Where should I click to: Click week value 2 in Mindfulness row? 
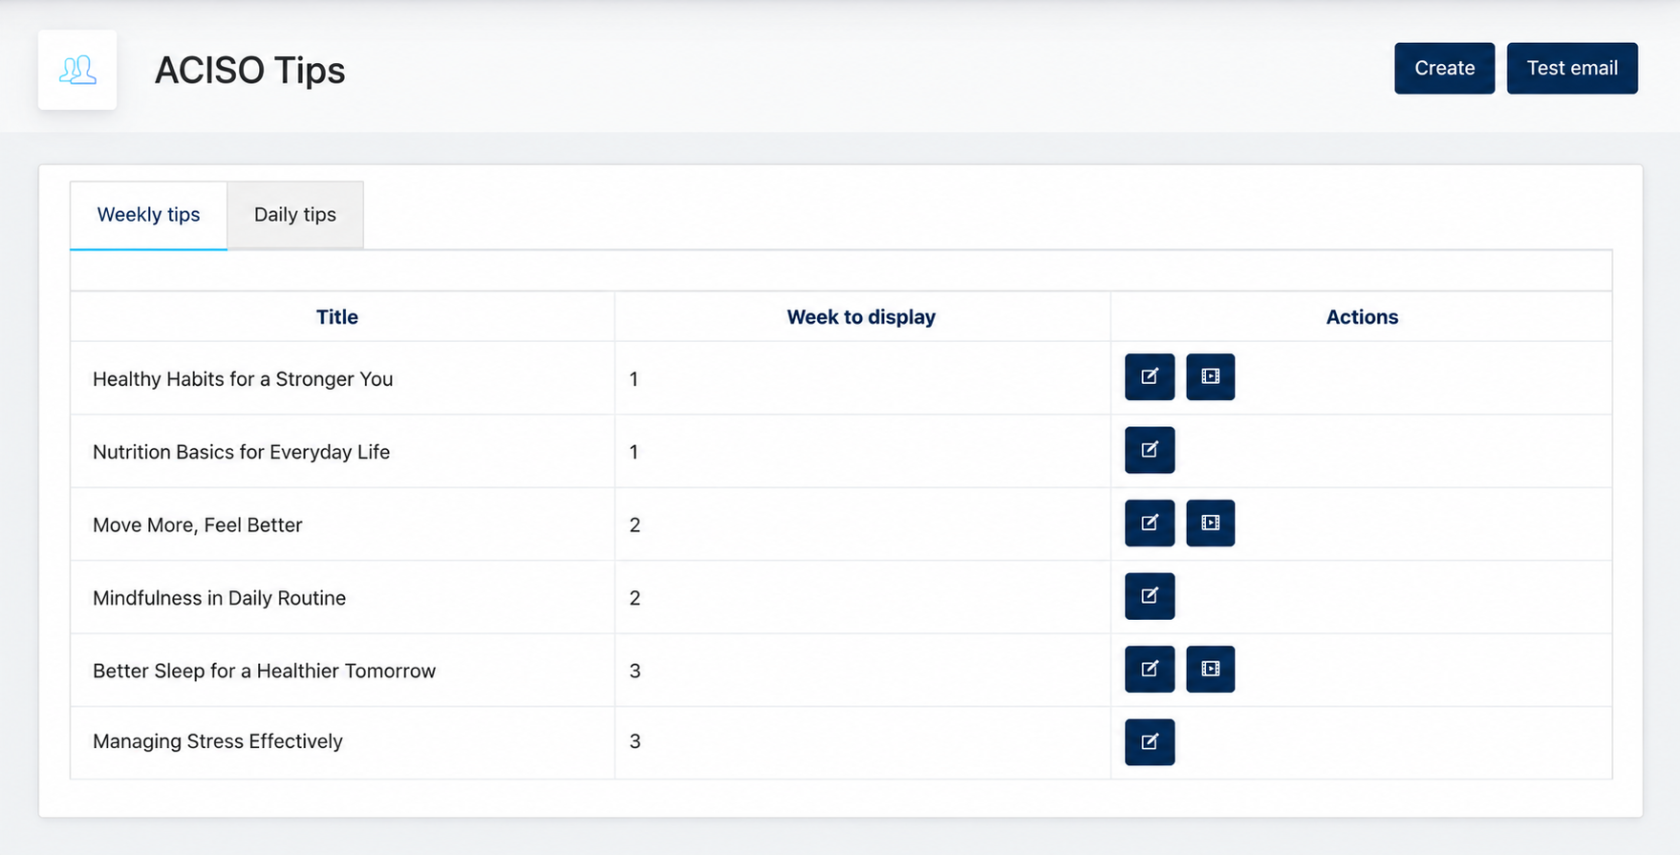coord(635,598)
